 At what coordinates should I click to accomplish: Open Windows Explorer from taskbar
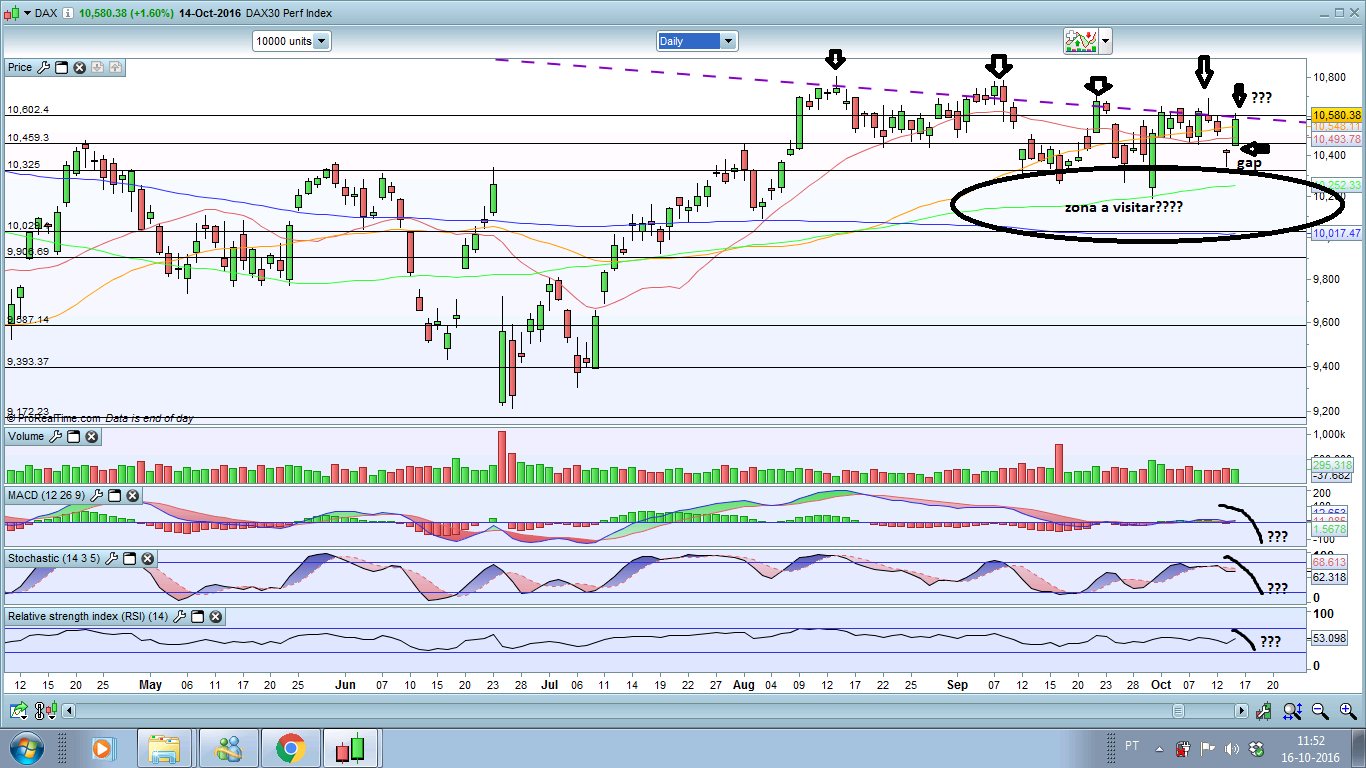tap(166, 748)
